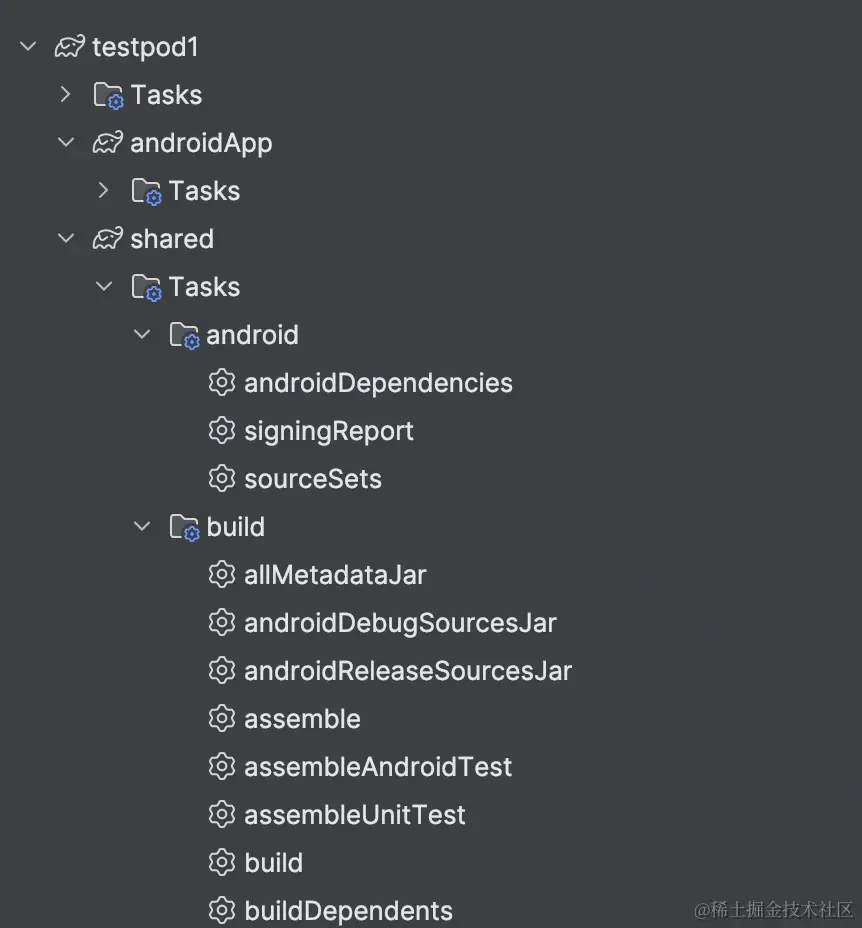Click the Gradle elephant icon beside testpod1

pos(70,47)
